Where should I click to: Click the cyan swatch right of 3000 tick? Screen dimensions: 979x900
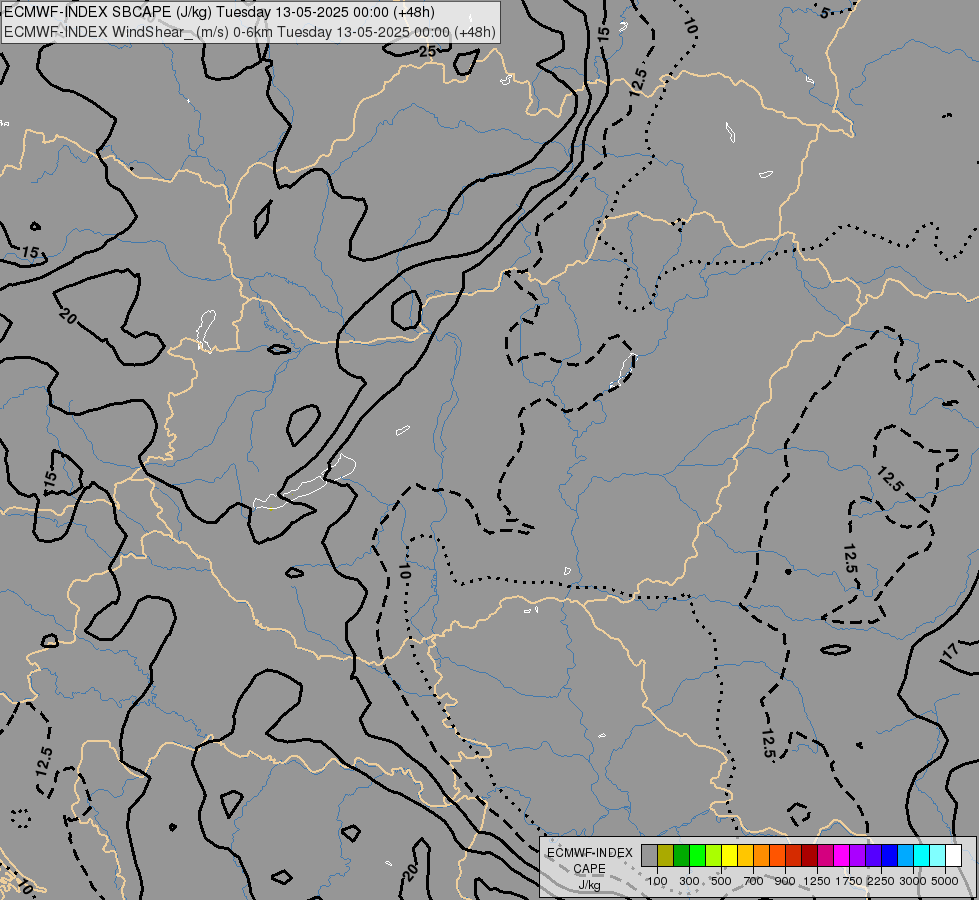[x=922, y=855]
